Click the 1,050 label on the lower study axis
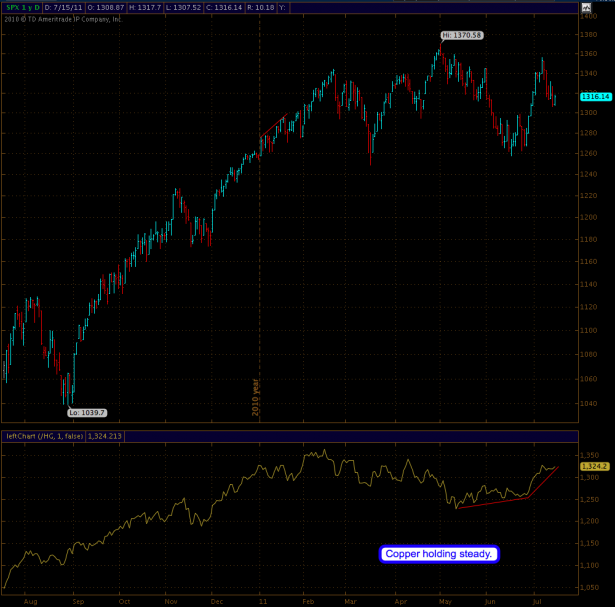 tap(590, 588)
